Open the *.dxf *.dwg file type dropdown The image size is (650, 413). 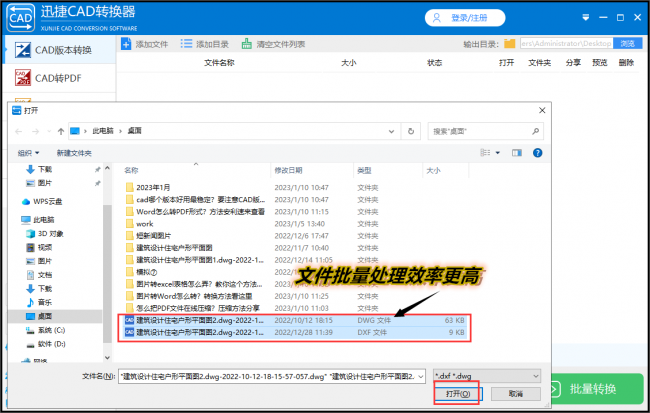click(x=487, y=376)
